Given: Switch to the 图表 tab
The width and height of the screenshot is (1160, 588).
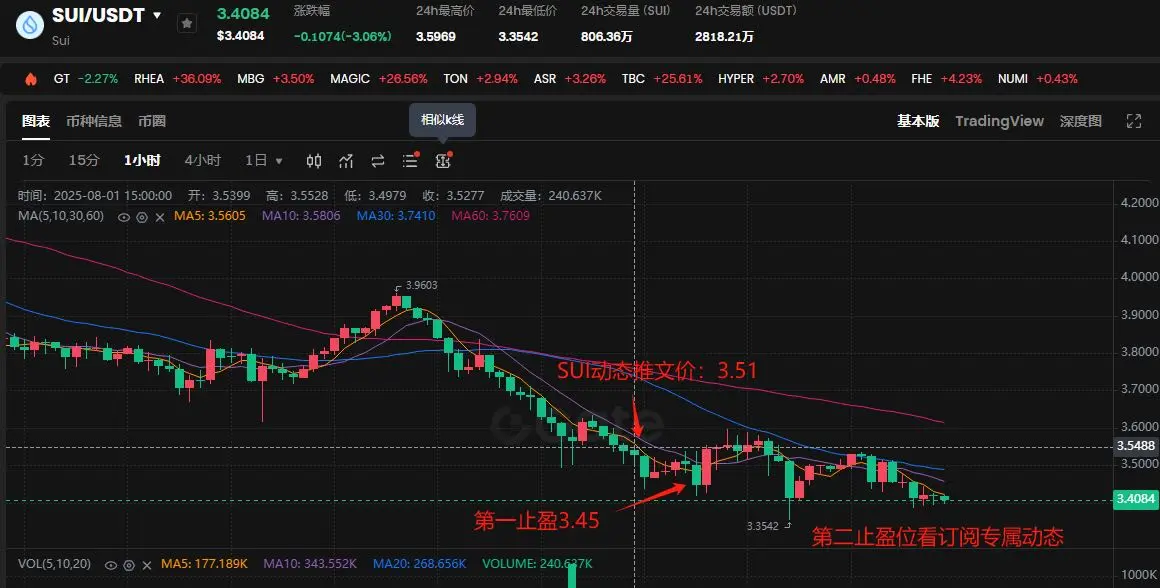Looking at the screenshot, I should pyautogui.click(x=36, y=121).
